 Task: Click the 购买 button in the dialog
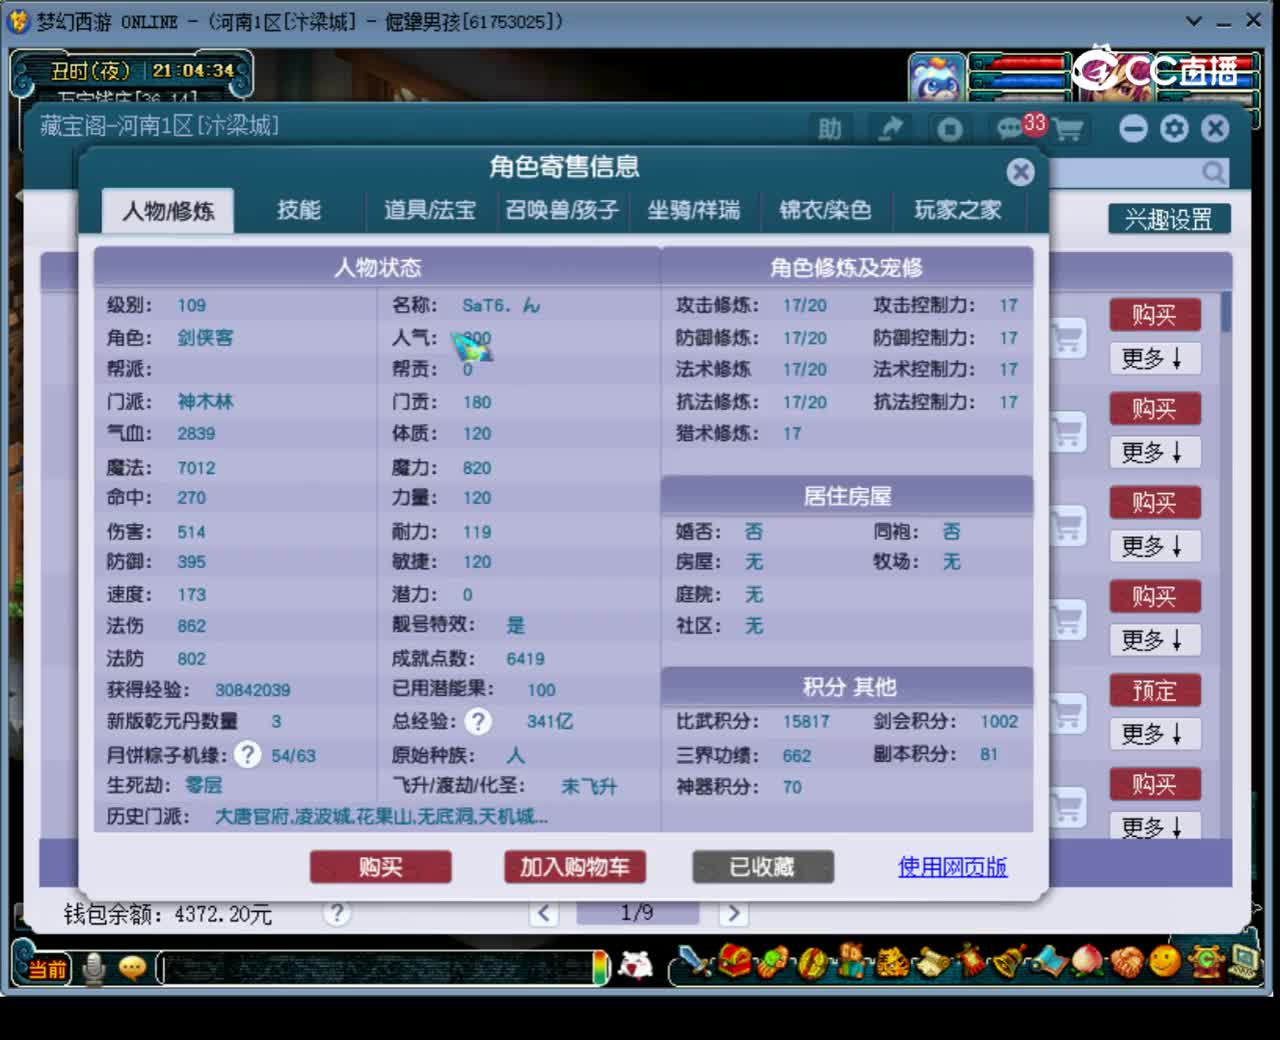pos(381,867)
